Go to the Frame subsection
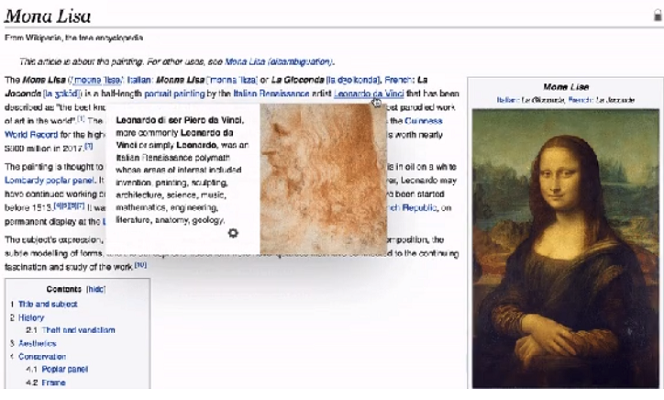664x400 pixels. pyautogui.click(x=53, y=383)
